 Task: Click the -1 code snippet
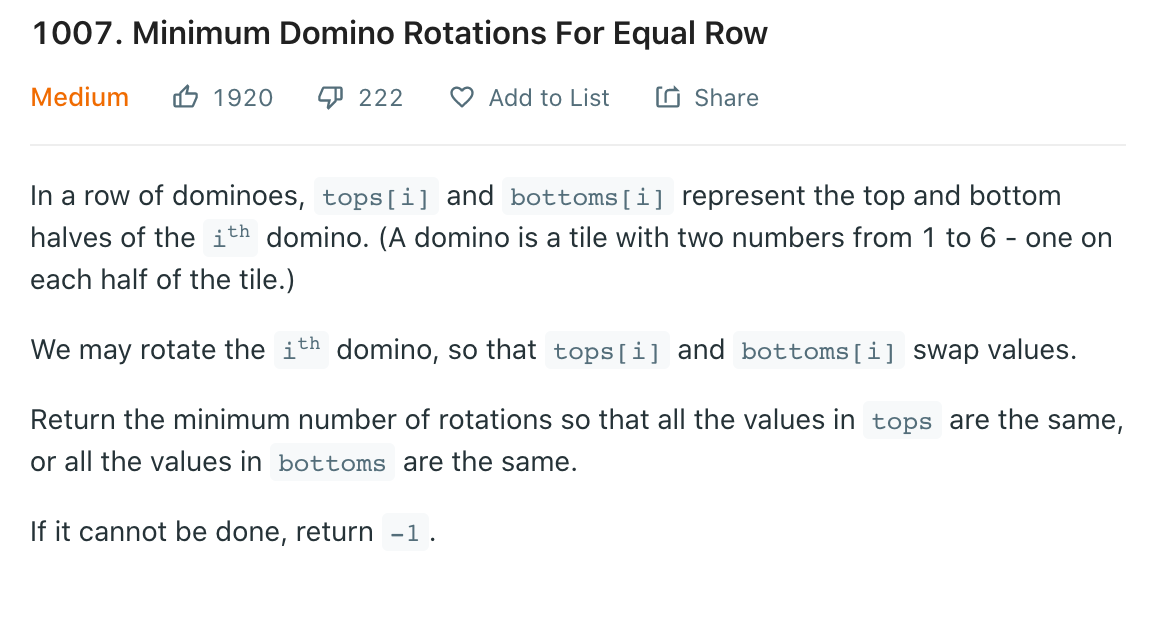click(x=406, y=532)
